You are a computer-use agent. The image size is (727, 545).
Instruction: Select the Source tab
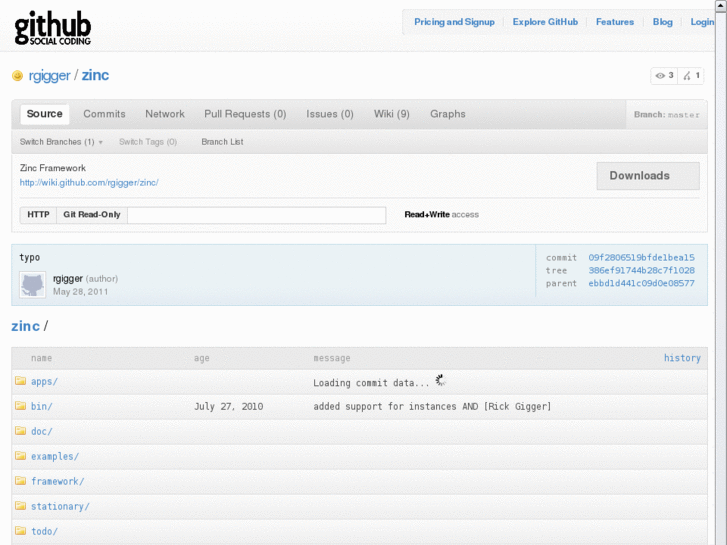tap(45, 114)
